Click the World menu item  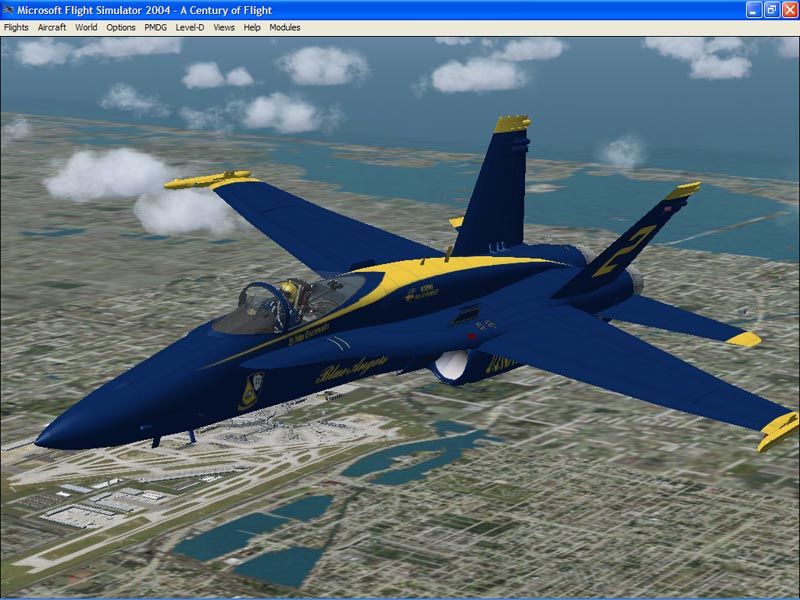tap(86, 27)
